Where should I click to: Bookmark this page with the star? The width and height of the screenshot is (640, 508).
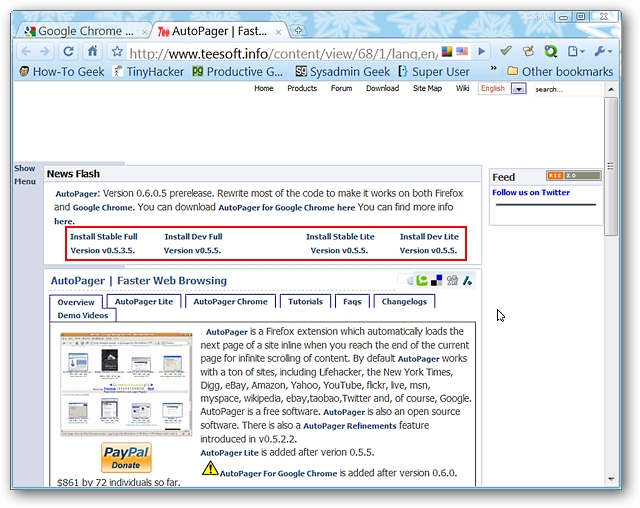pos(117,51)
